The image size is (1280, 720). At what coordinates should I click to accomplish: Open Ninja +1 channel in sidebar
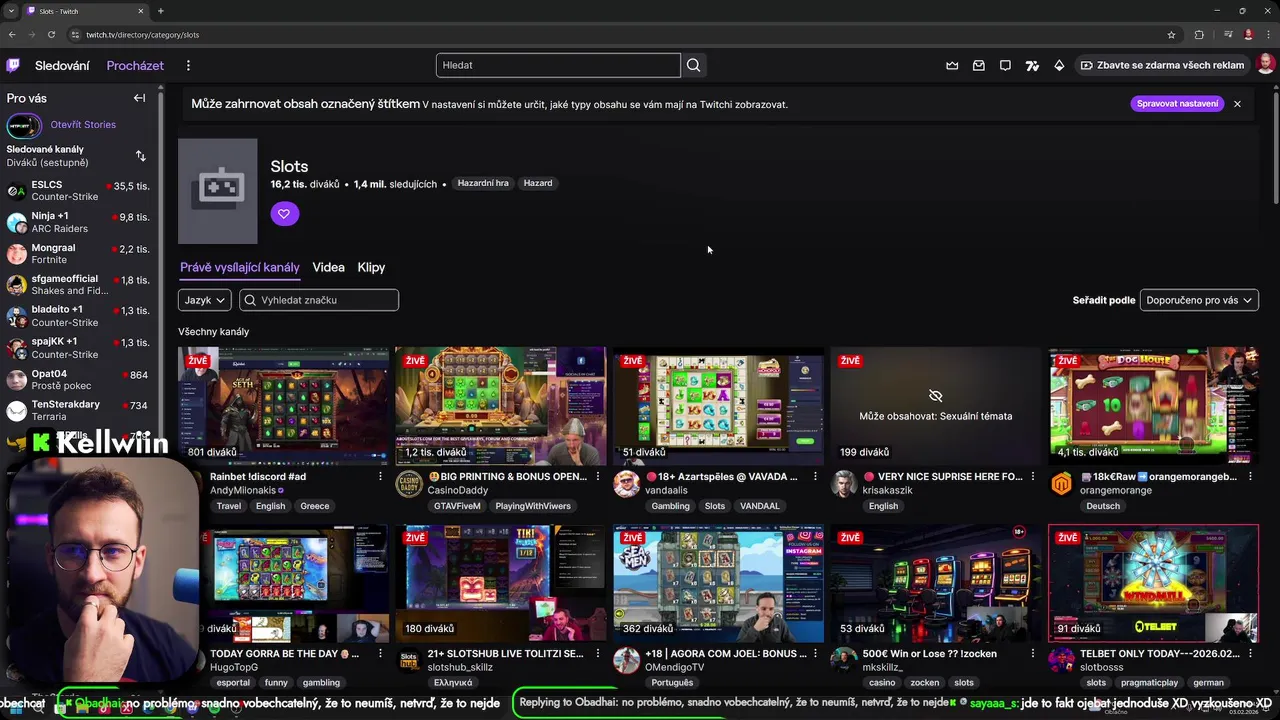(x=78, y=221)
